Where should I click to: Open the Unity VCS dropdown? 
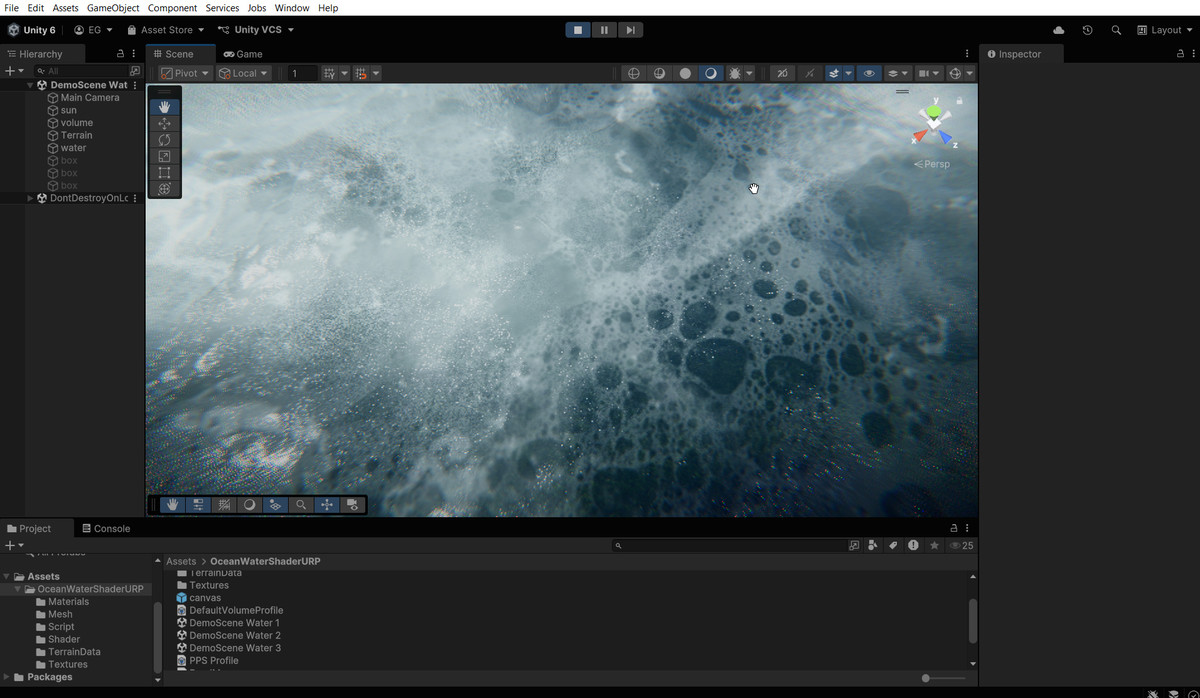[256, 30]
